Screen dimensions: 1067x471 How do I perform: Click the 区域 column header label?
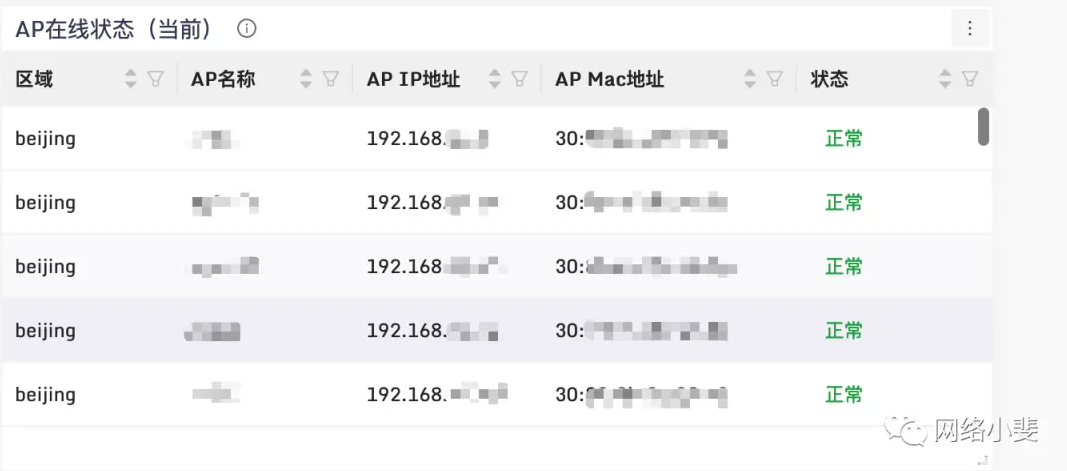tap(34, 79)
